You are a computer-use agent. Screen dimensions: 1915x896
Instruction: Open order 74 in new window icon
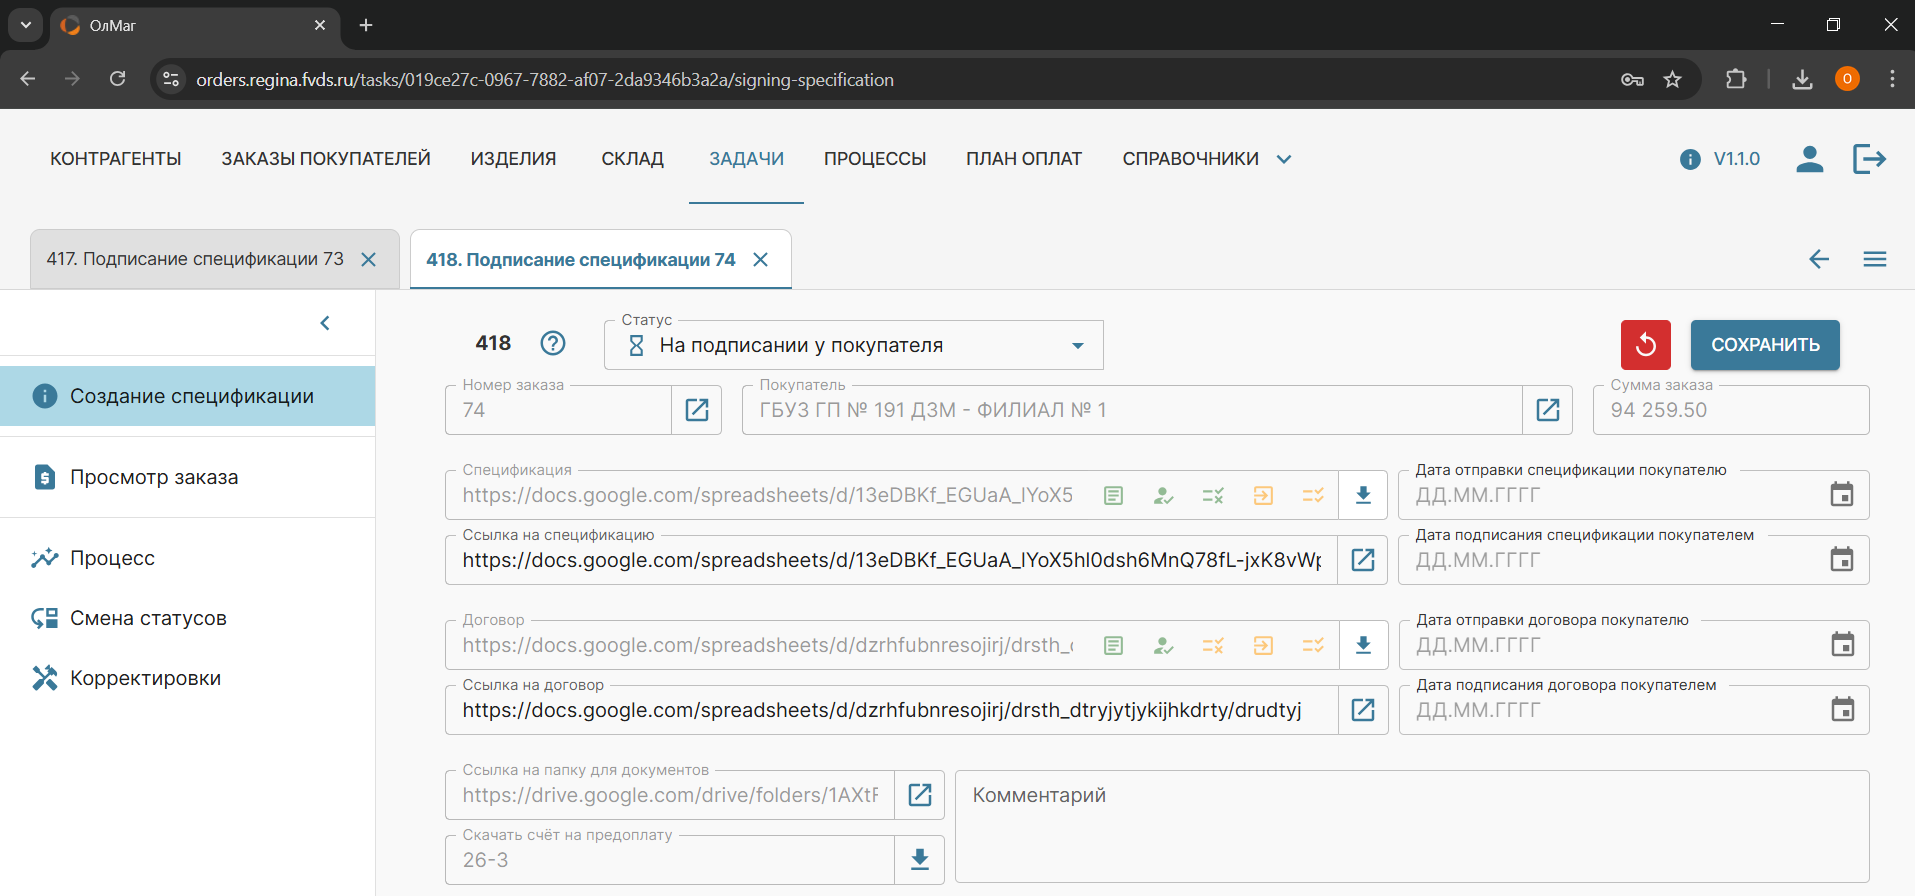pos(697,410)
